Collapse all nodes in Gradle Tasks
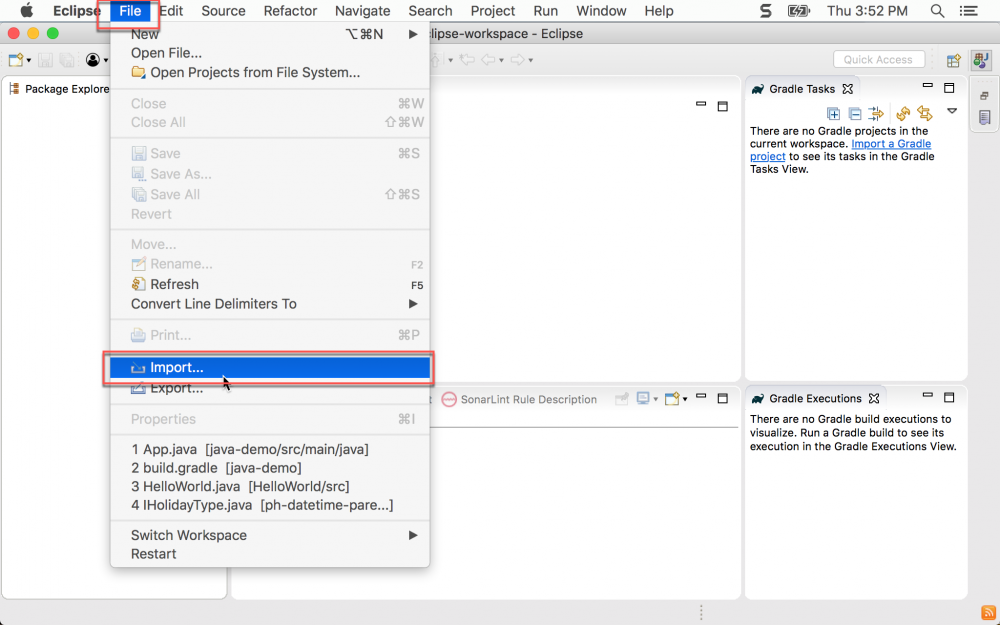The height and width of the screenshot is (625, 1000). 855,114
